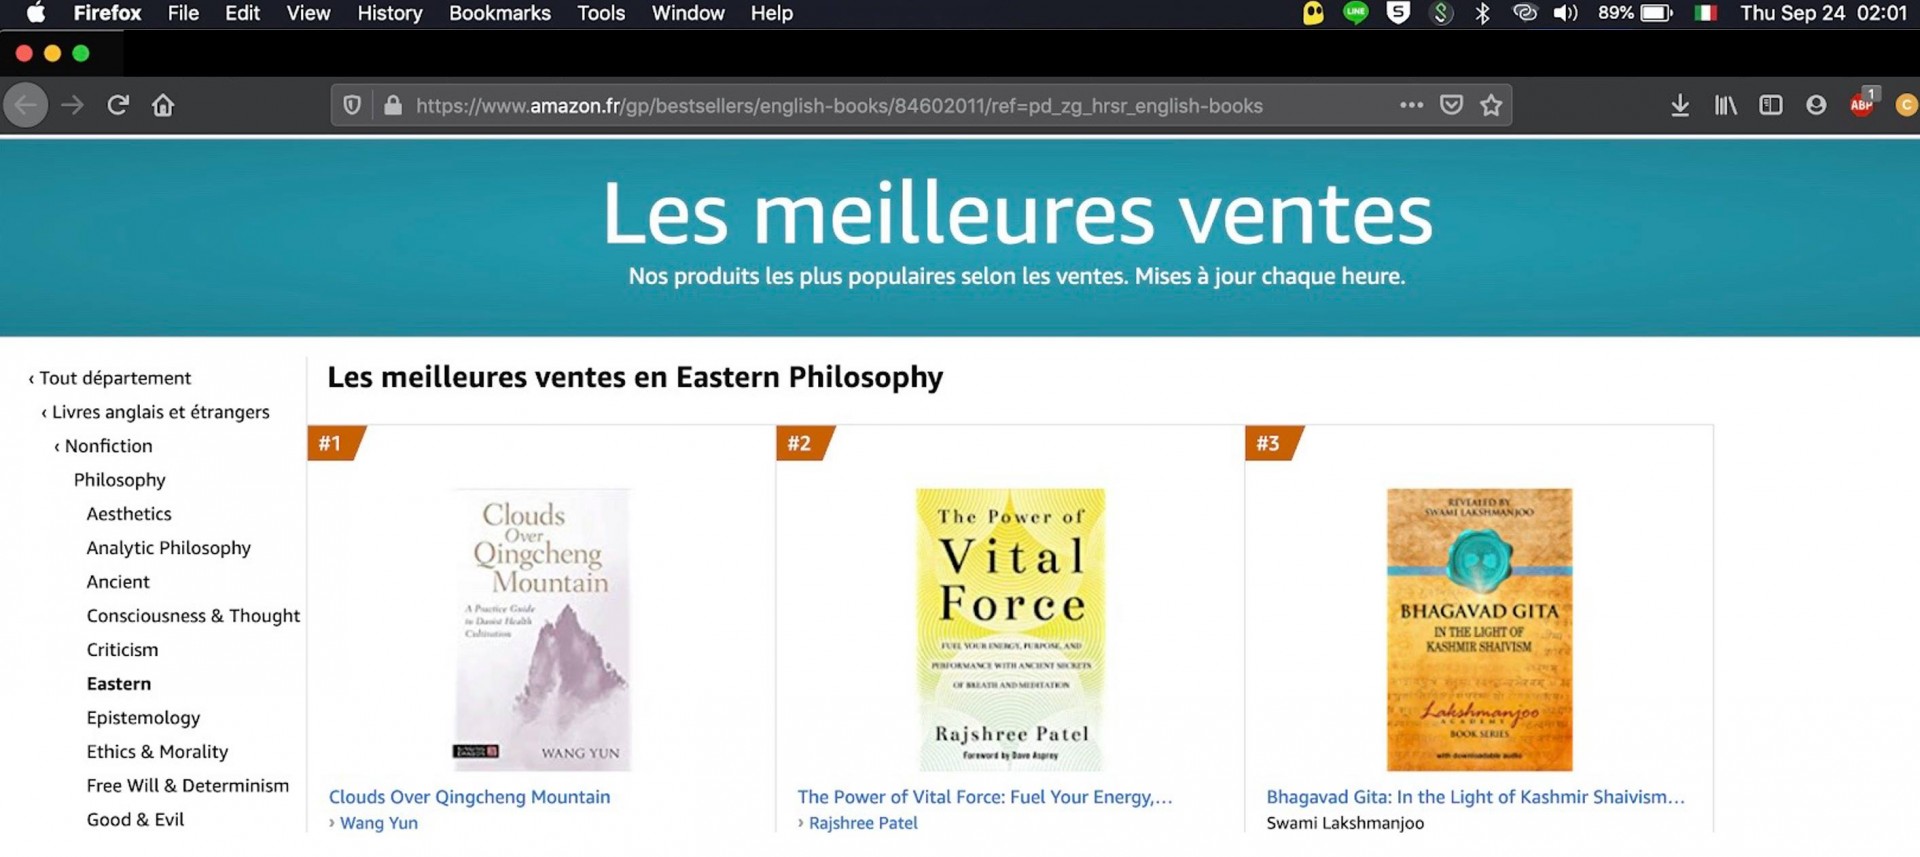Open green dollar menu bar icon
Image resolution: width=1920 pixels, height=857 pixels.
click(x=1441, y=13)
